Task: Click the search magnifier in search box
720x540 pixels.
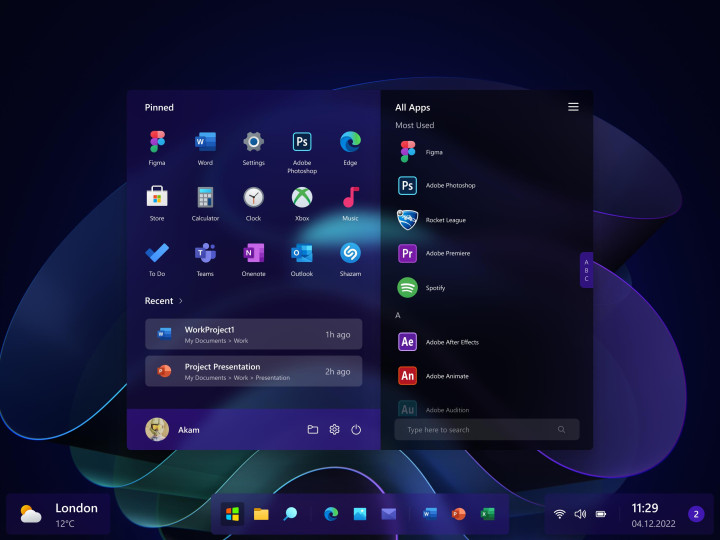Action: pyautogui.click(x=561, y=429)
